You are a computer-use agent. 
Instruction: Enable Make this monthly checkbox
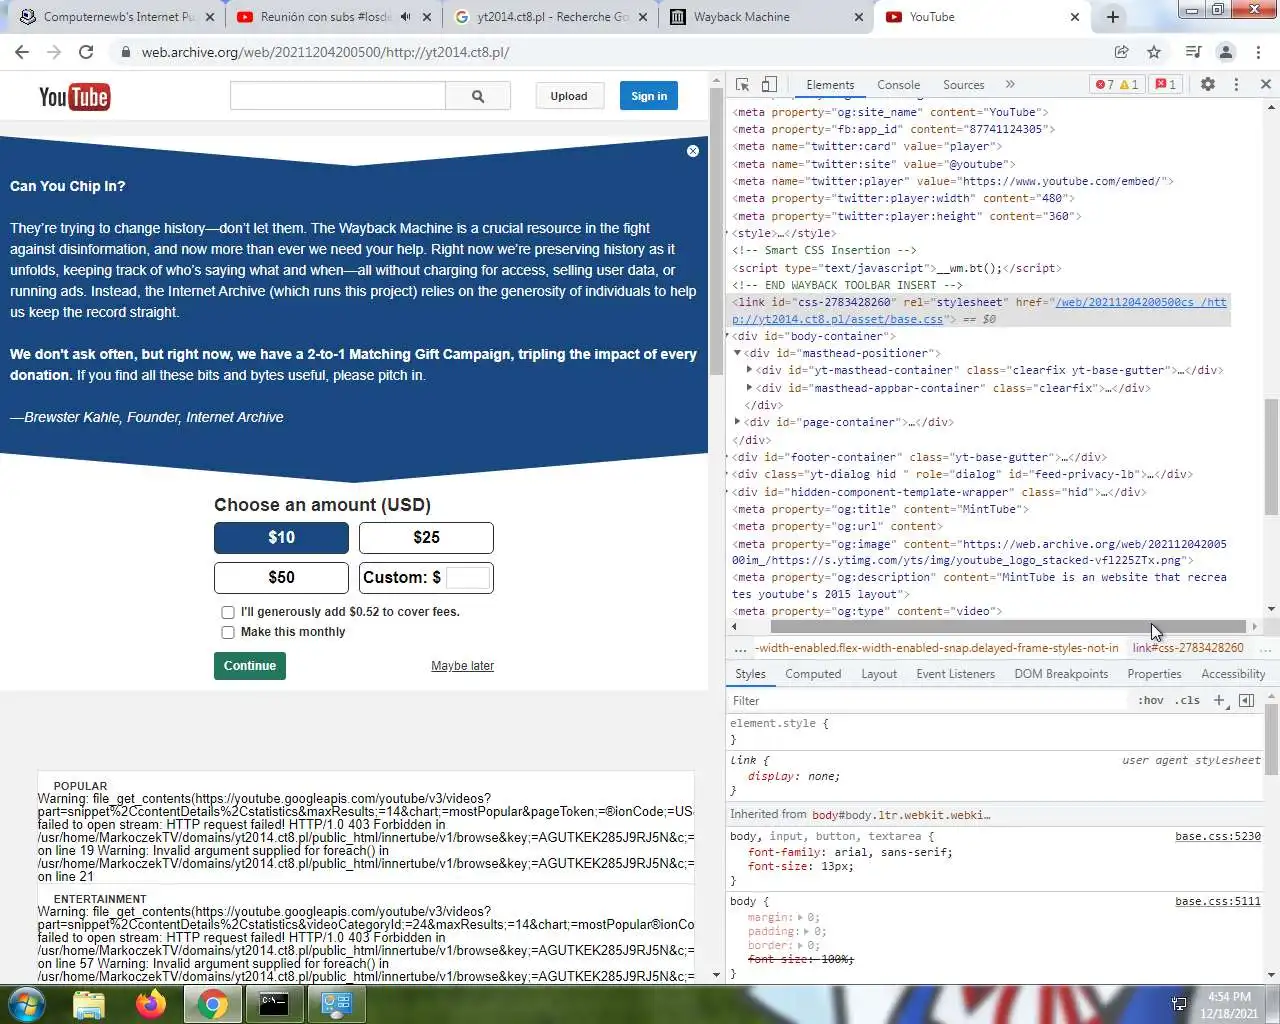pos(228,632)
